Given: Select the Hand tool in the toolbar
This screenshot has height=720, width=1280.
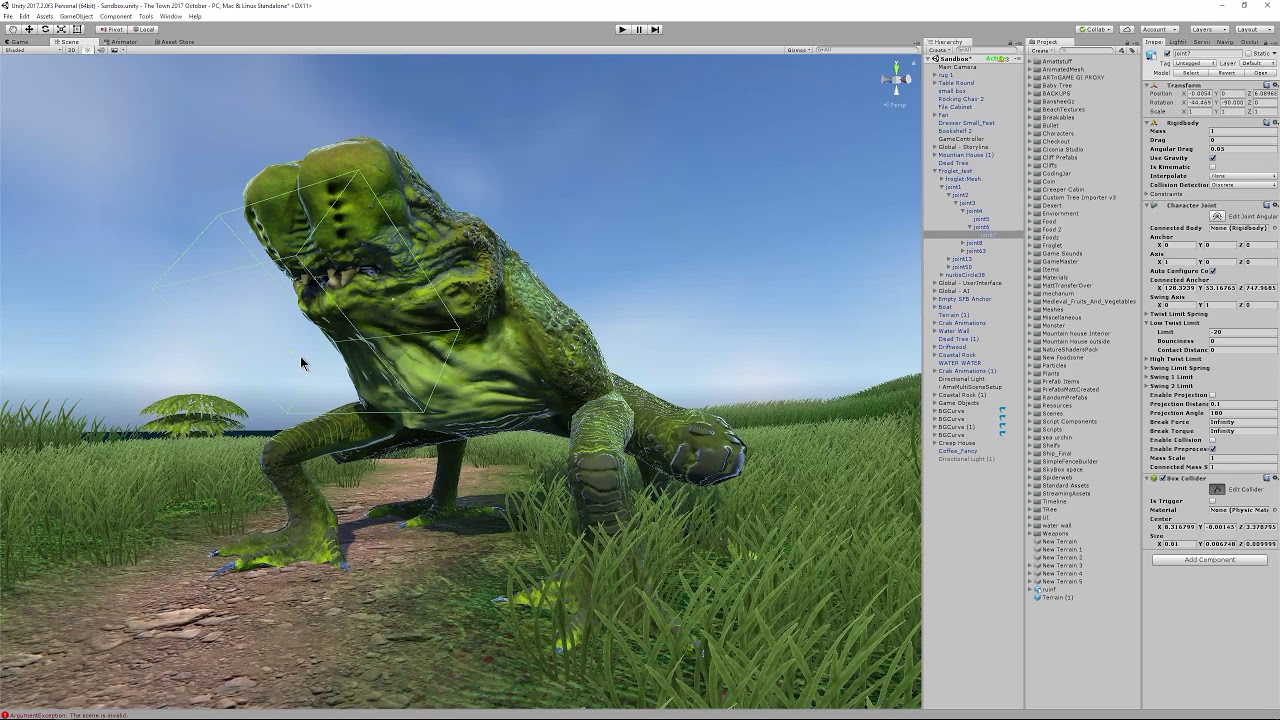Looking at the screenshot, I should [14, 29].
